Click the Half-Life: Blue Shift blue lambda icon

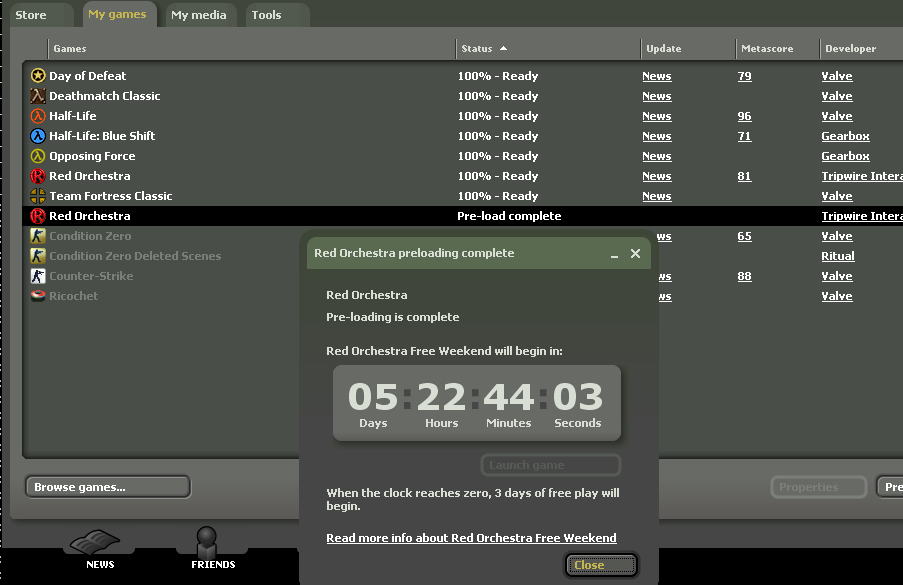coord(38,136)
